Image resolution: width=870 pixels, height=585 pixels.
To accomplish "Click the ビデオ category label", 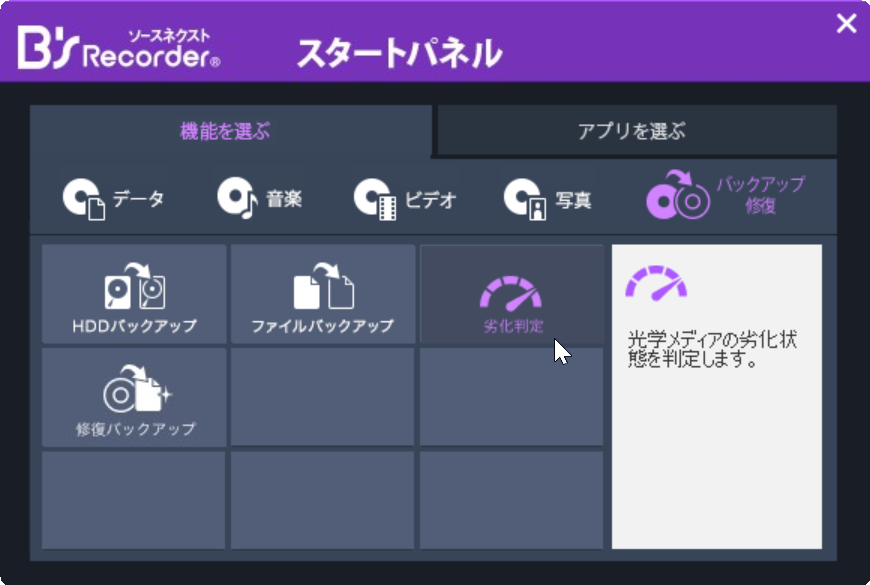I will (x=431, y=199).
